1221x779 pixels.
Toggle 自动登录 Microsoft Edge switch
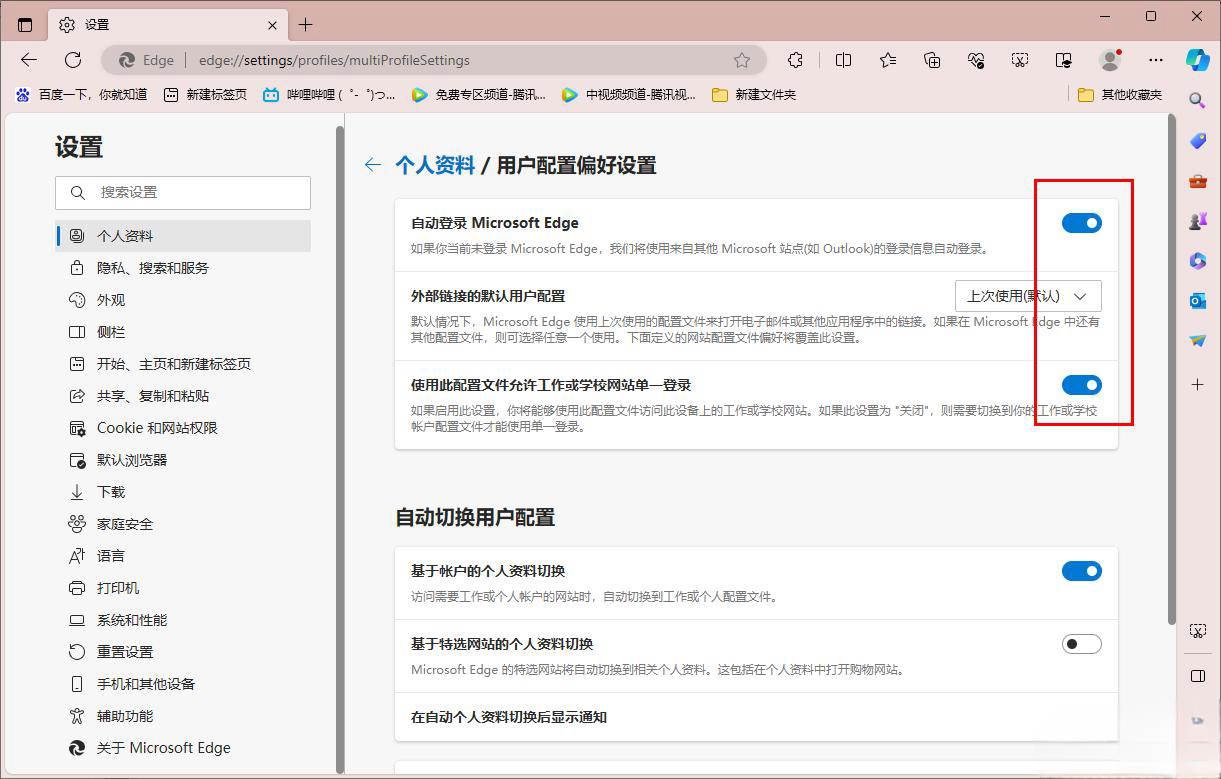pos(1082,223)
